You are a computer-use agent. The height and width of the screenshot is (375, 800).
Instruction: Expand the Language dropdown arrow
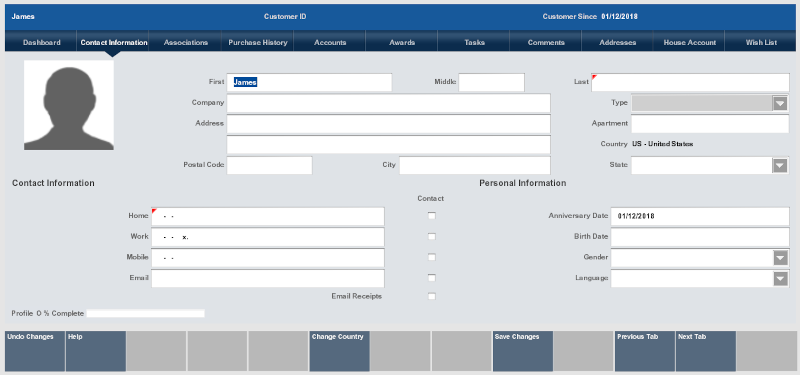pyautogui.click(x=780, y=279)
